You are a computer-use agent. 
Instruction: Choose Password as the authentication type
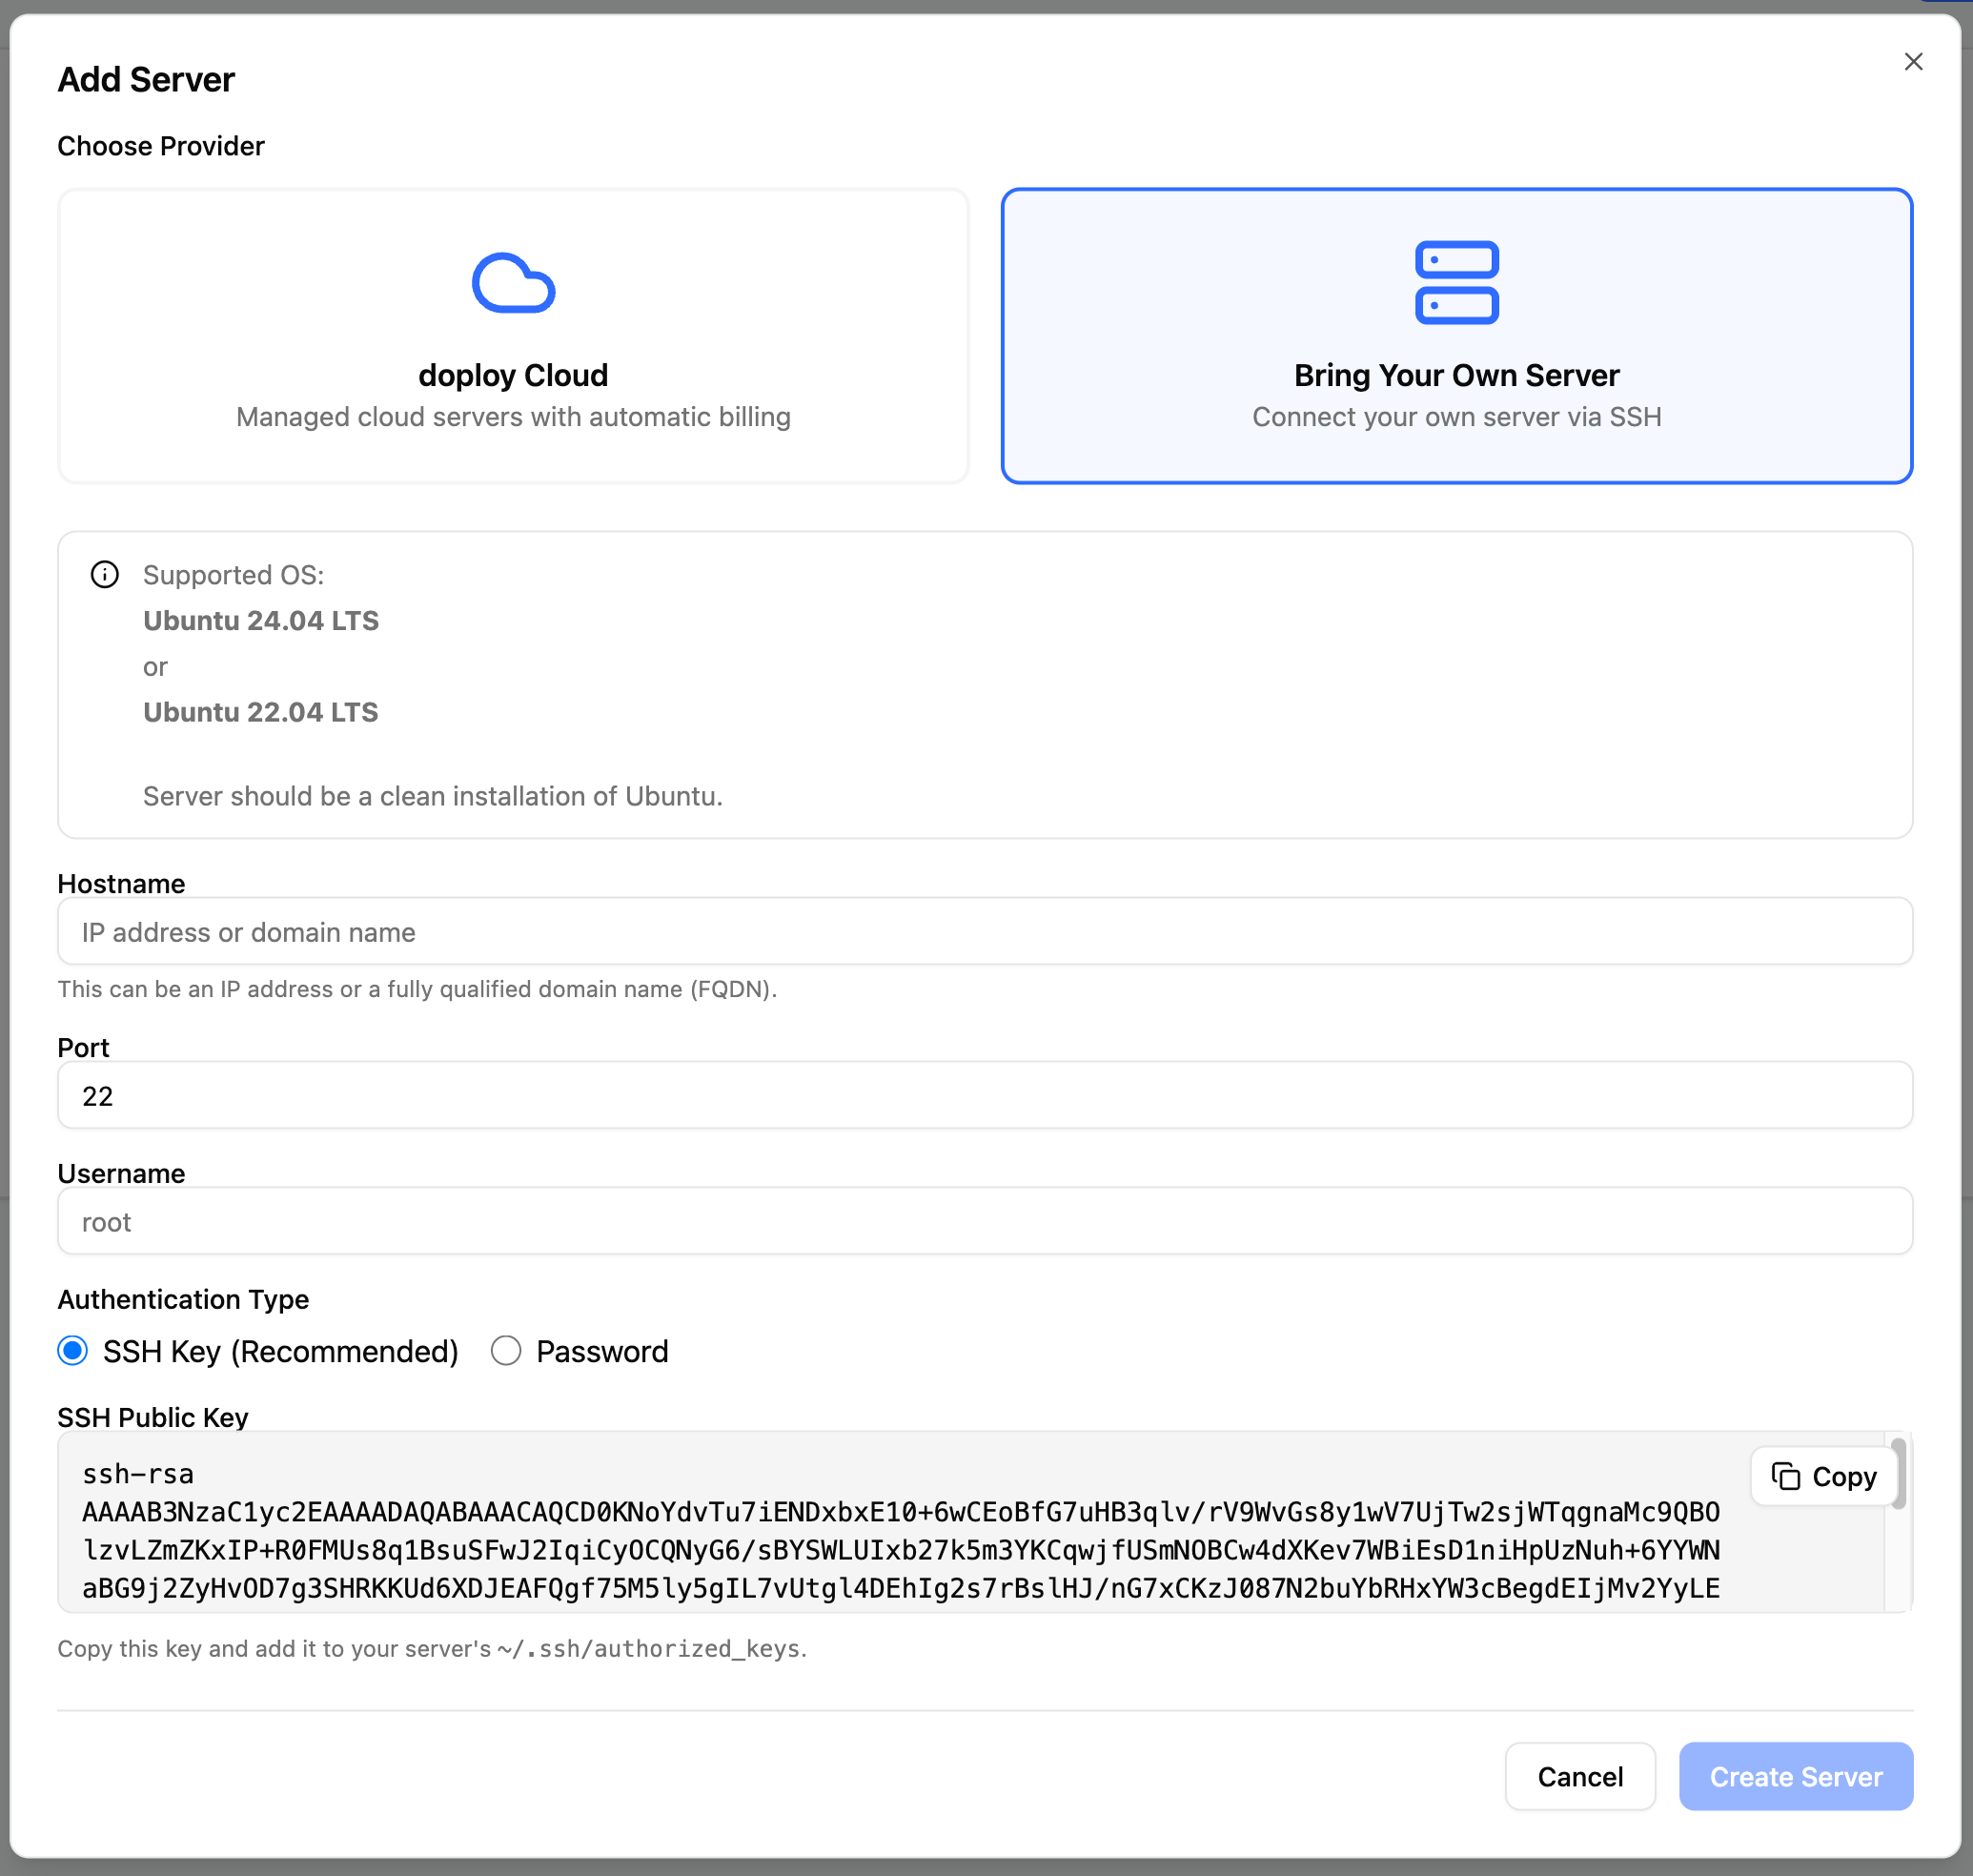(x=507, y=1351)
